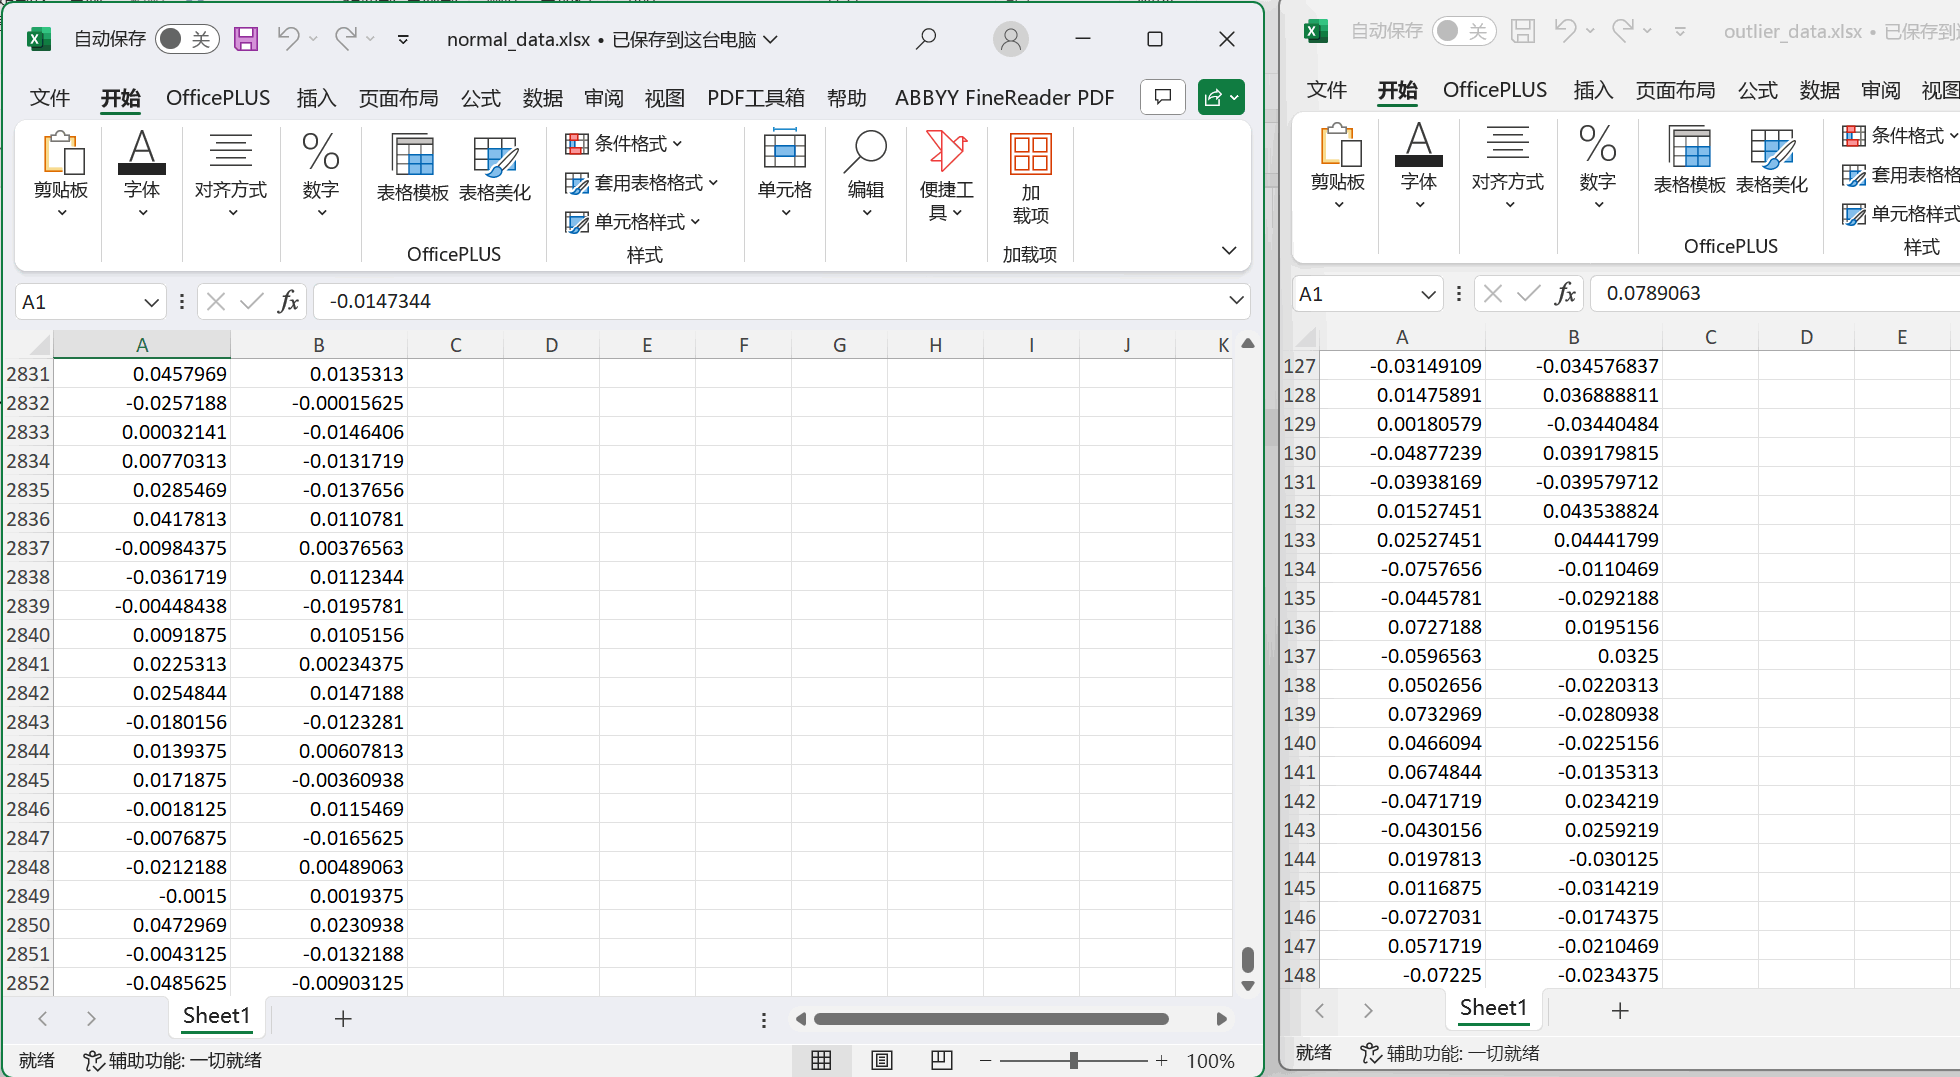Viewport: 1960px width, 1077px height.
Task: Select column B header in normal_data
Action: (x=319, y=345)
